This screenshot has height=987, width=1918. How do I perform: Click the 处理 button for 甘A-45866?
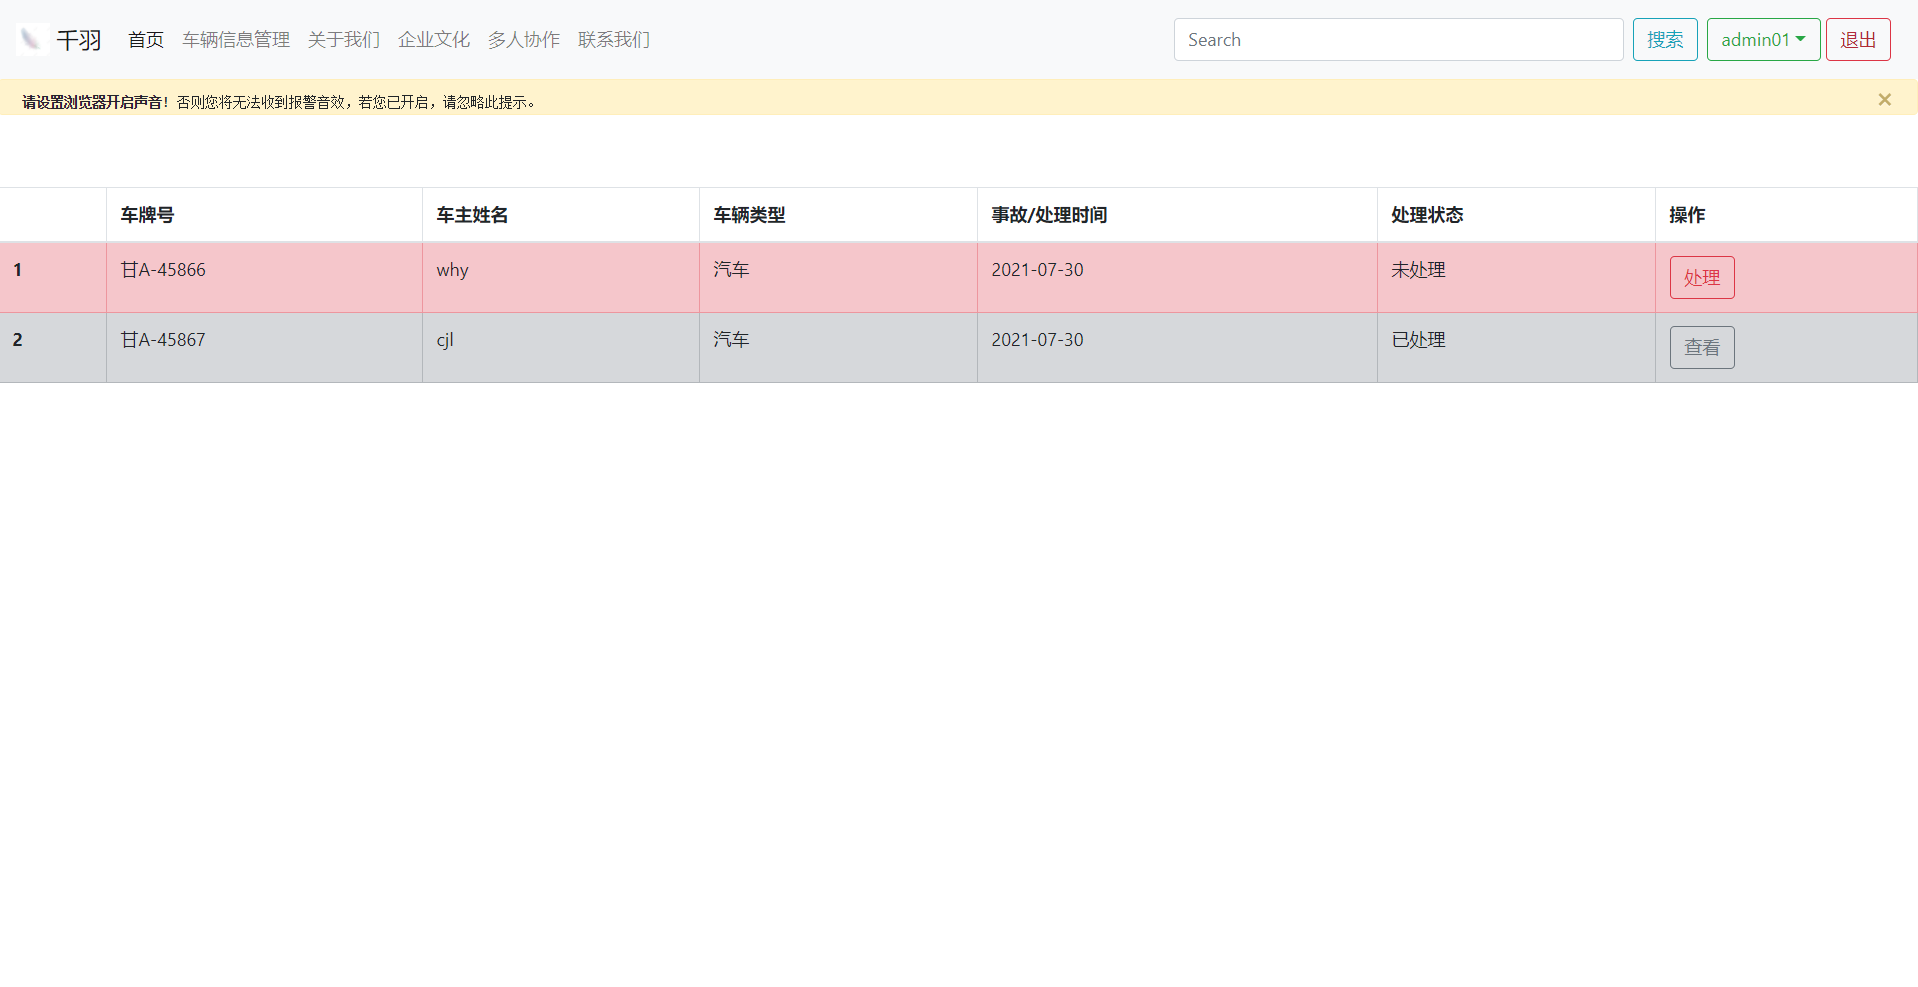coord(1702,278)
